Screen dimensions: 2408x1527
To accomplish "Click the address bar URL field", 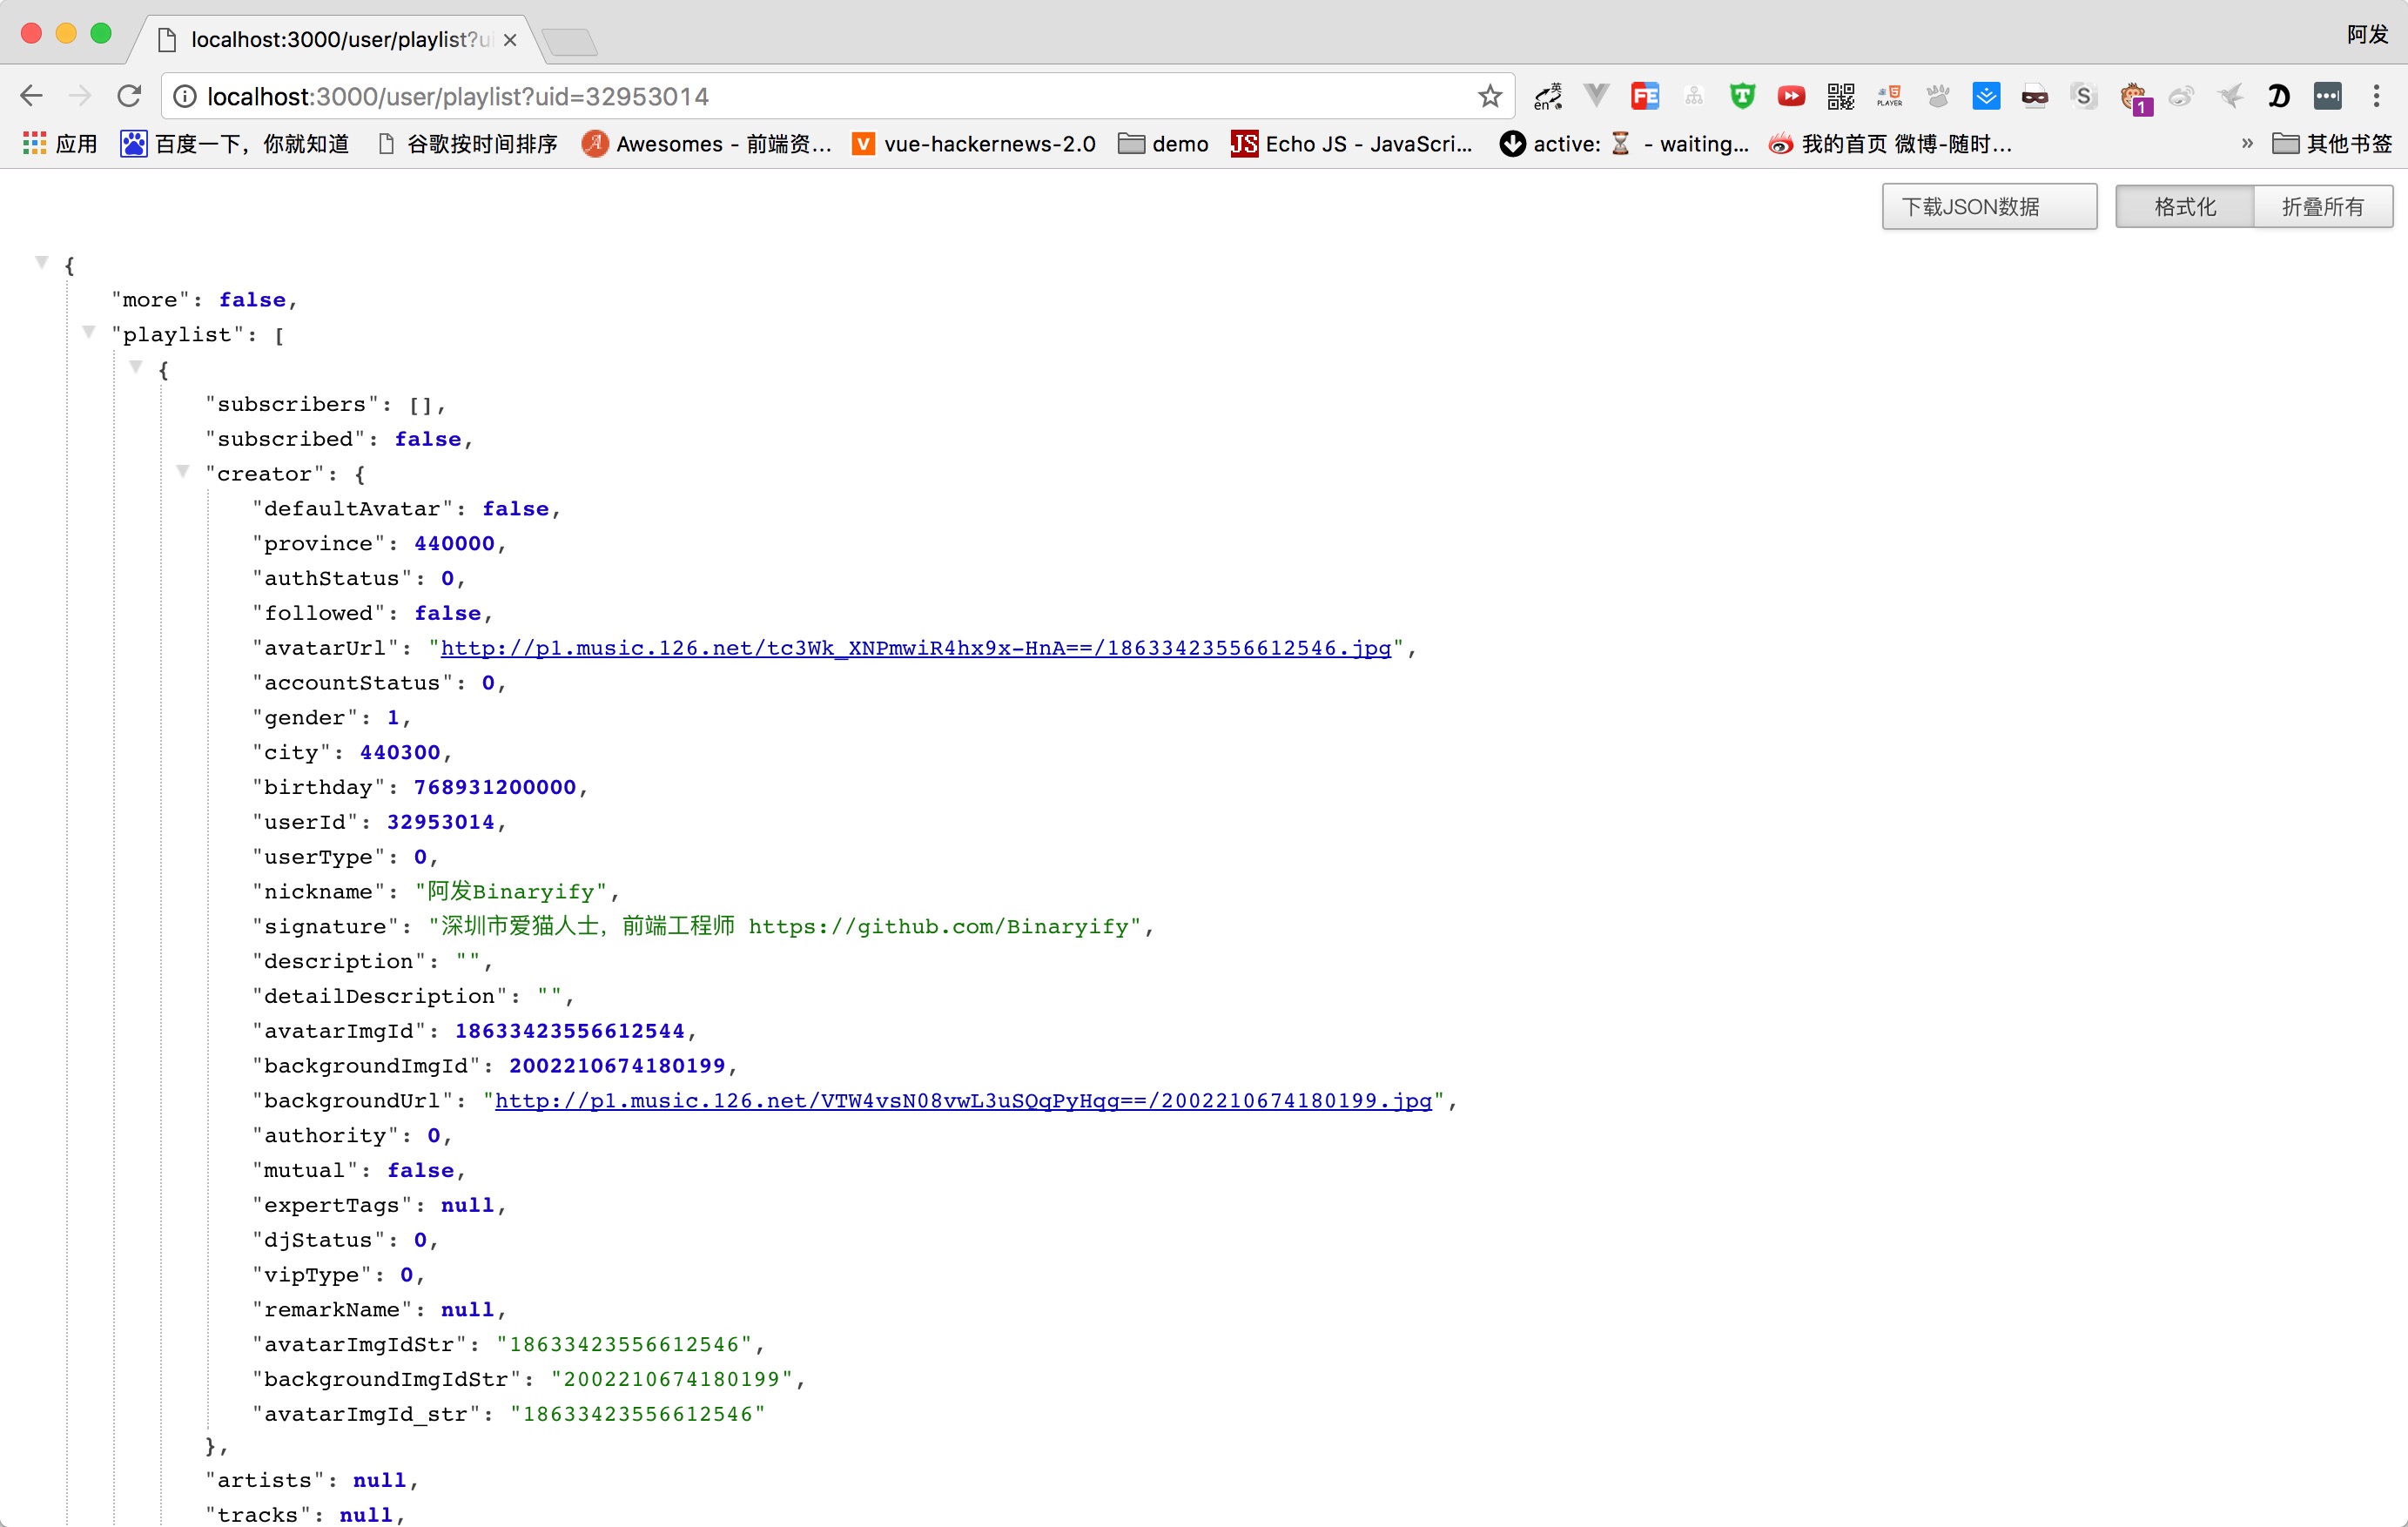I will tap(800, 96).
